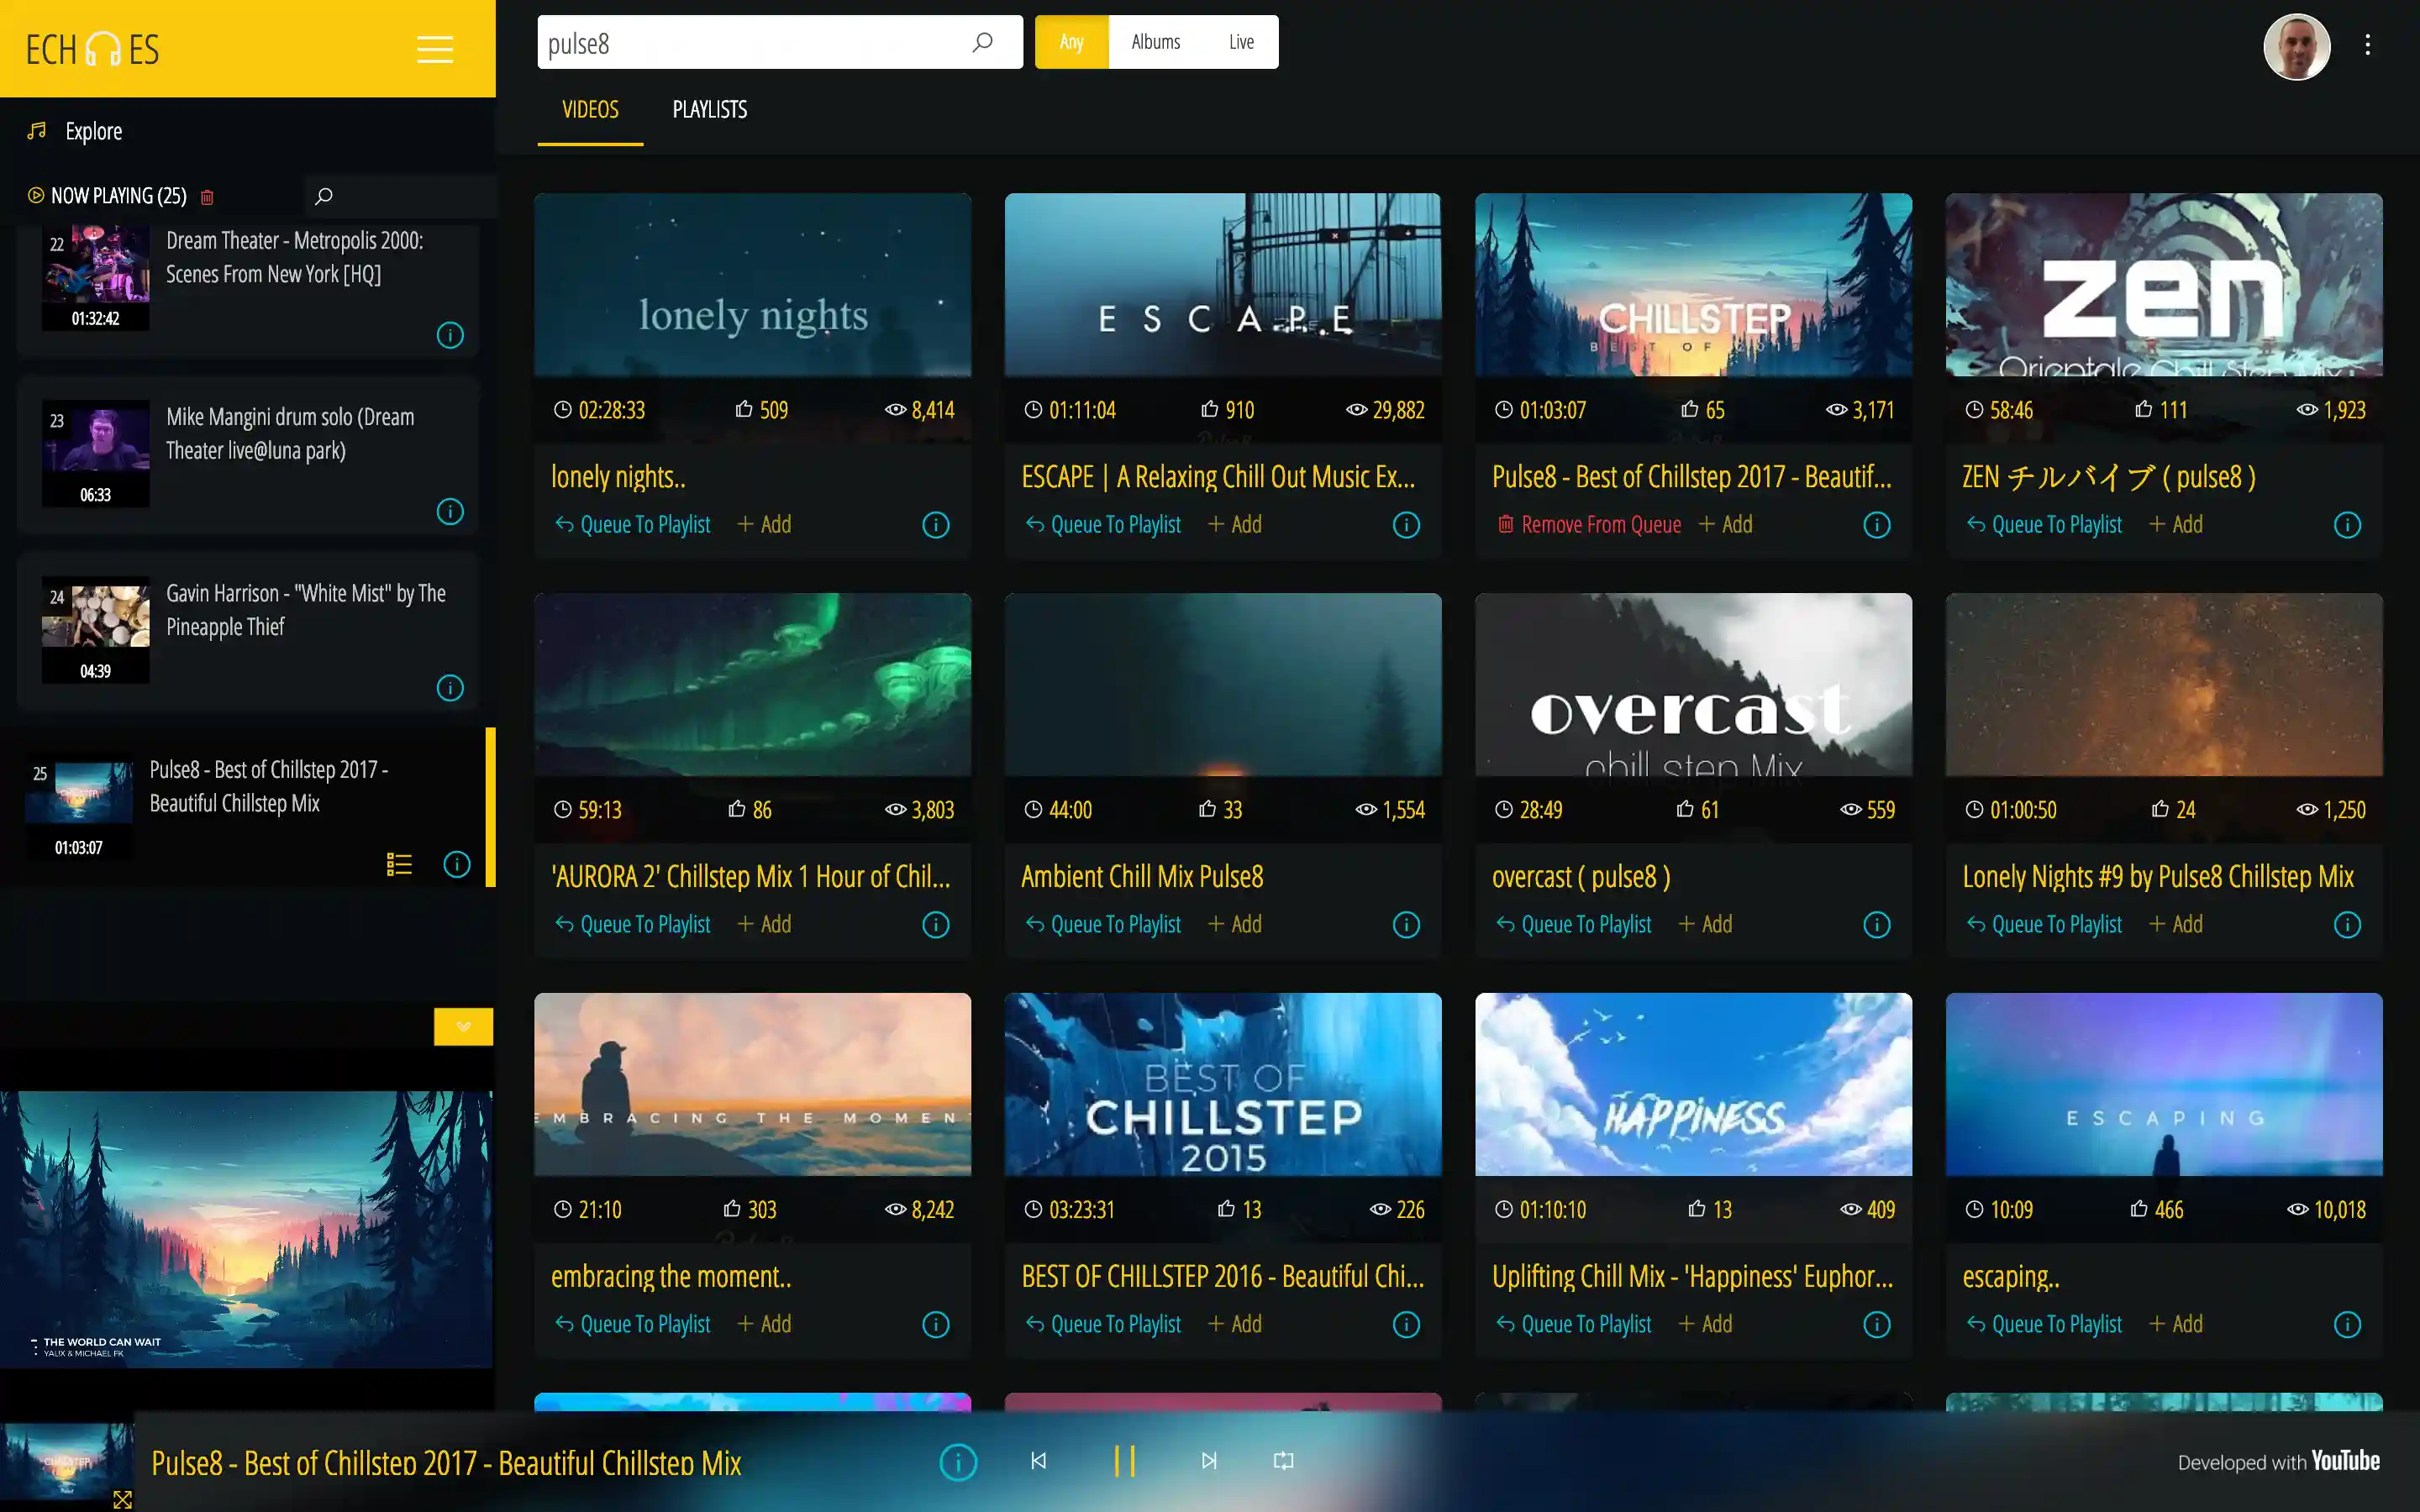The image size is (2420, 1512).
Task: Open the hamburger menu in the sidebar header
Action: tap(435, 49)
